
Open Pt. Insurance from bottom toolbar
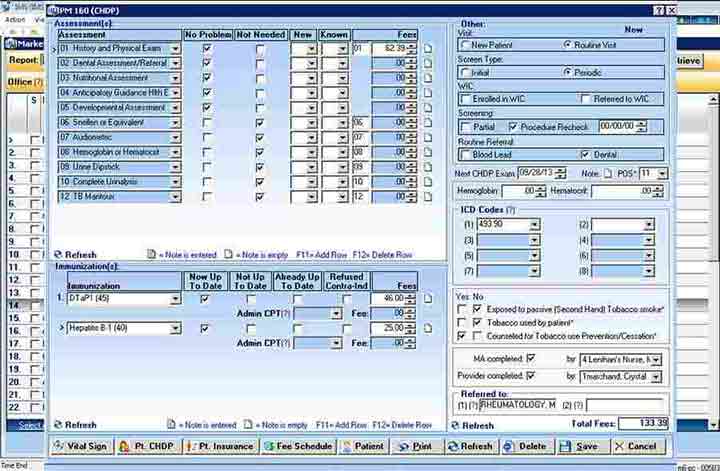[220, 446]
